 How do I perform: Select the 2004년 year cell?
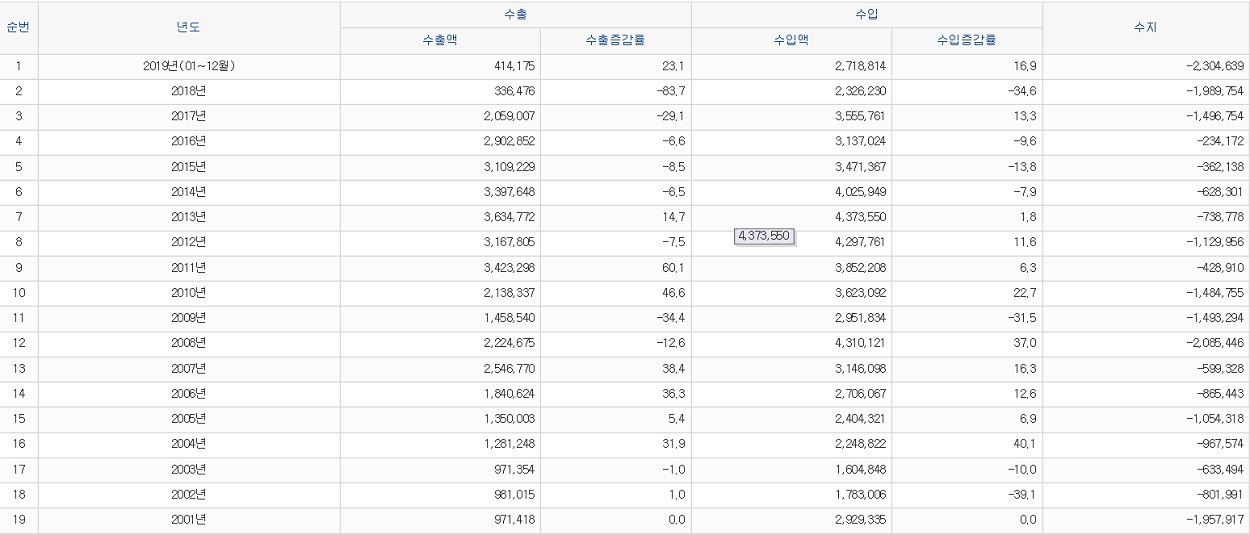tap(189, 445)
